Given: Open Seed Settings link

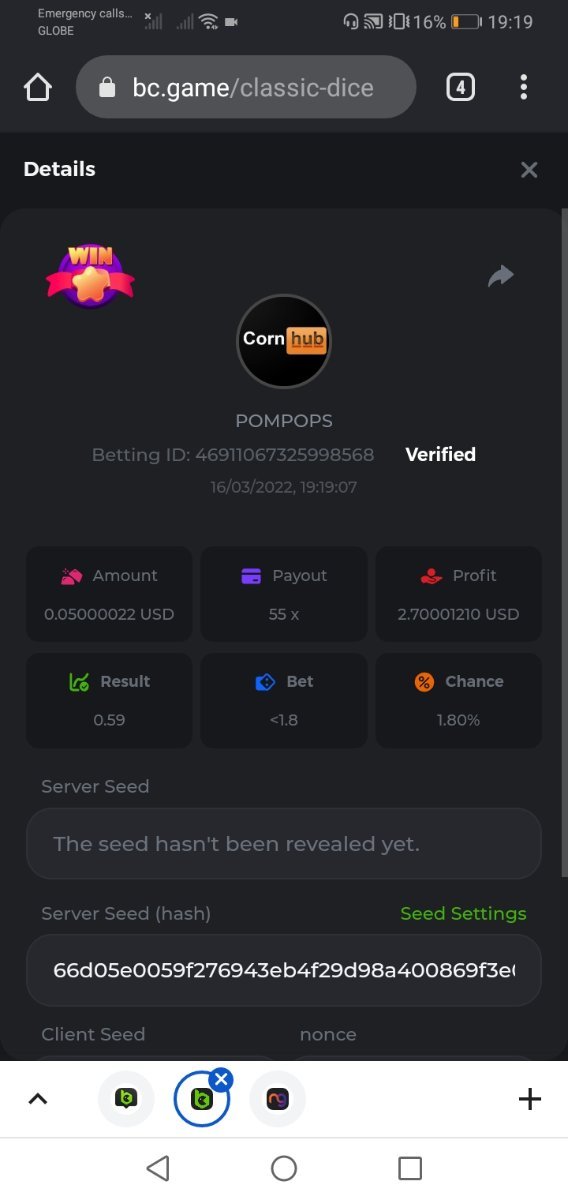Looking at the screenshot, I should [463, 913].
